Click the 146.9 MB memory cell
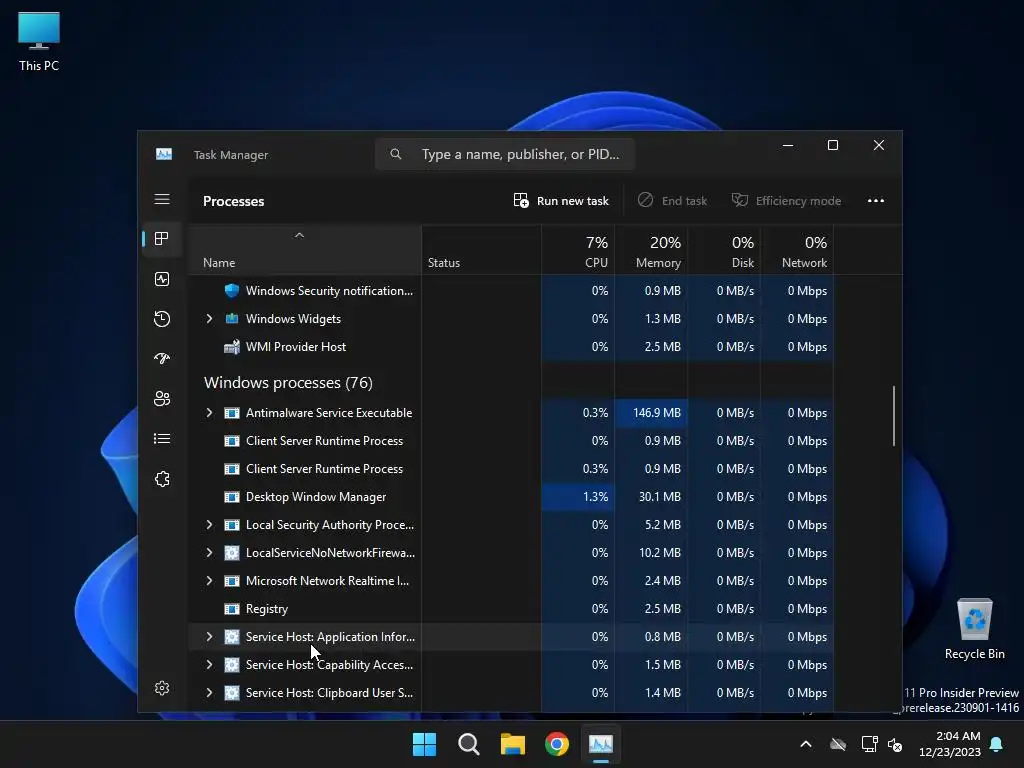This screenshot has height=768, width=1024. click(651, 413)
